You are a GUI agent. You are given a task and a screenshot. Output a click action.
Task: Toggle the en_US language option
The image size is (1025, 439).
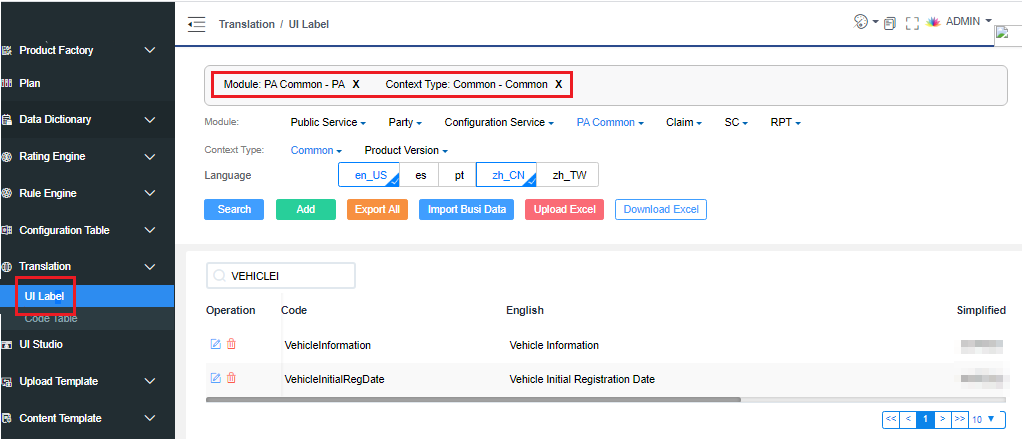coord(369,175)
